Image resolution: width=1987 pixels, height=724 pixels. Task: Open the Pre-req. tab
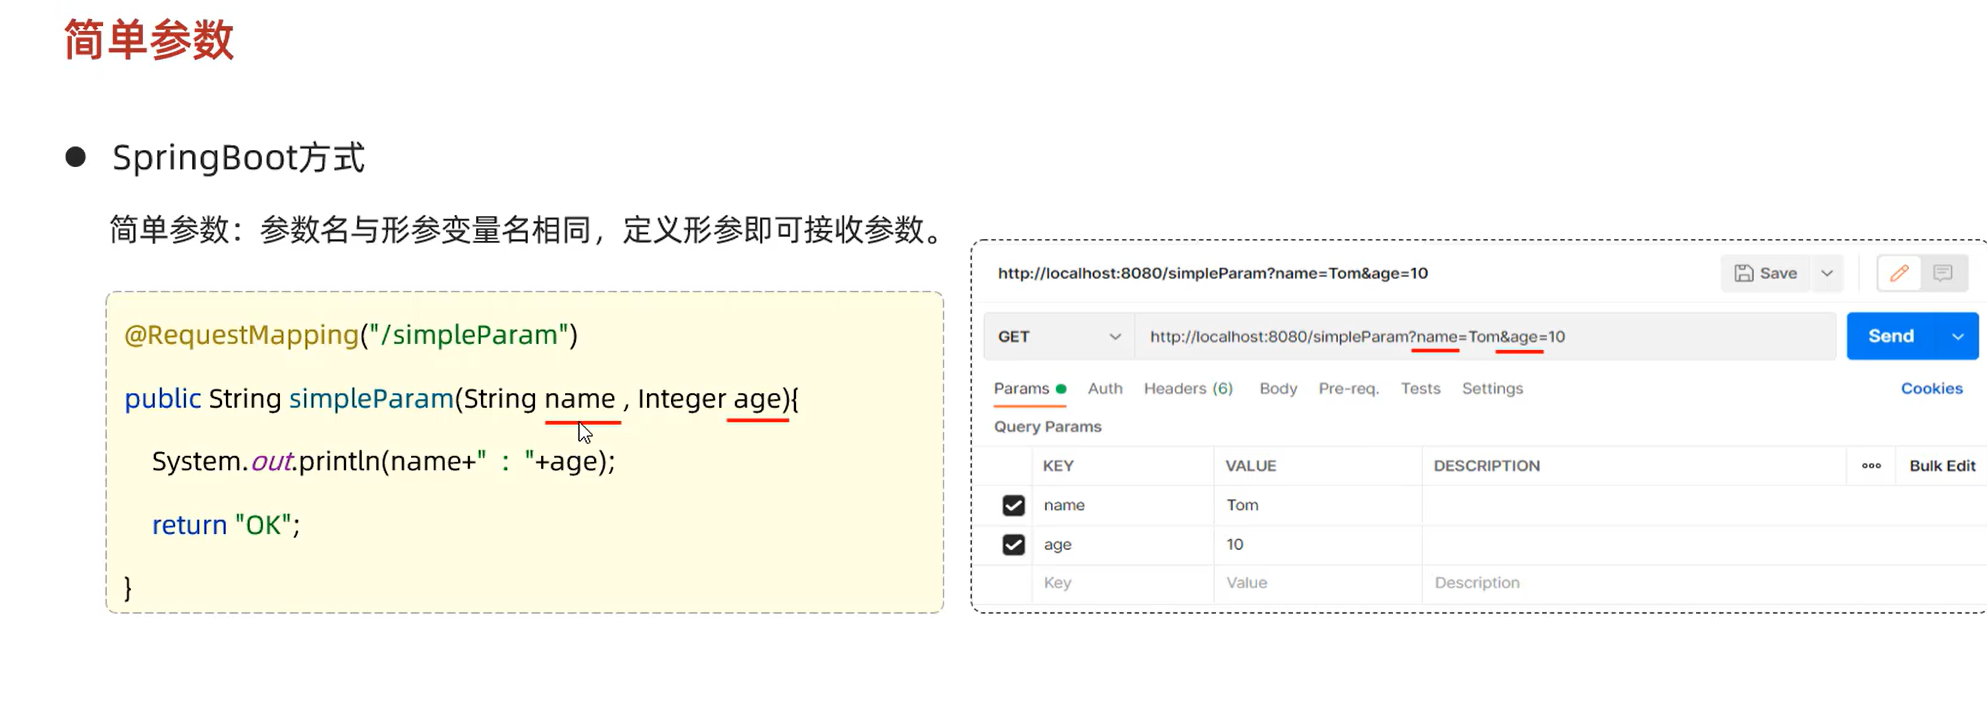tap(1348, 389)
